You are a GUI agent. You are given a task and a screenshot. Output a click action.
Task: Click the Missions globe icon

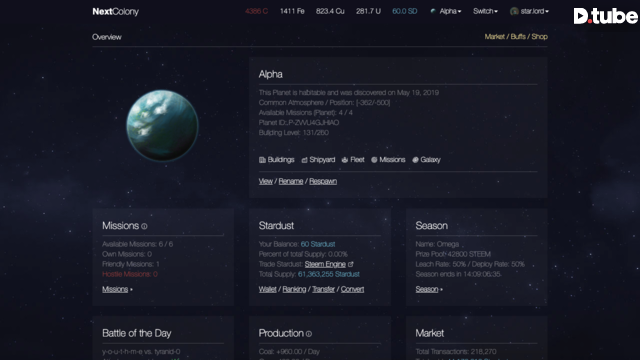pyautogui.click(x=374, y=160)
